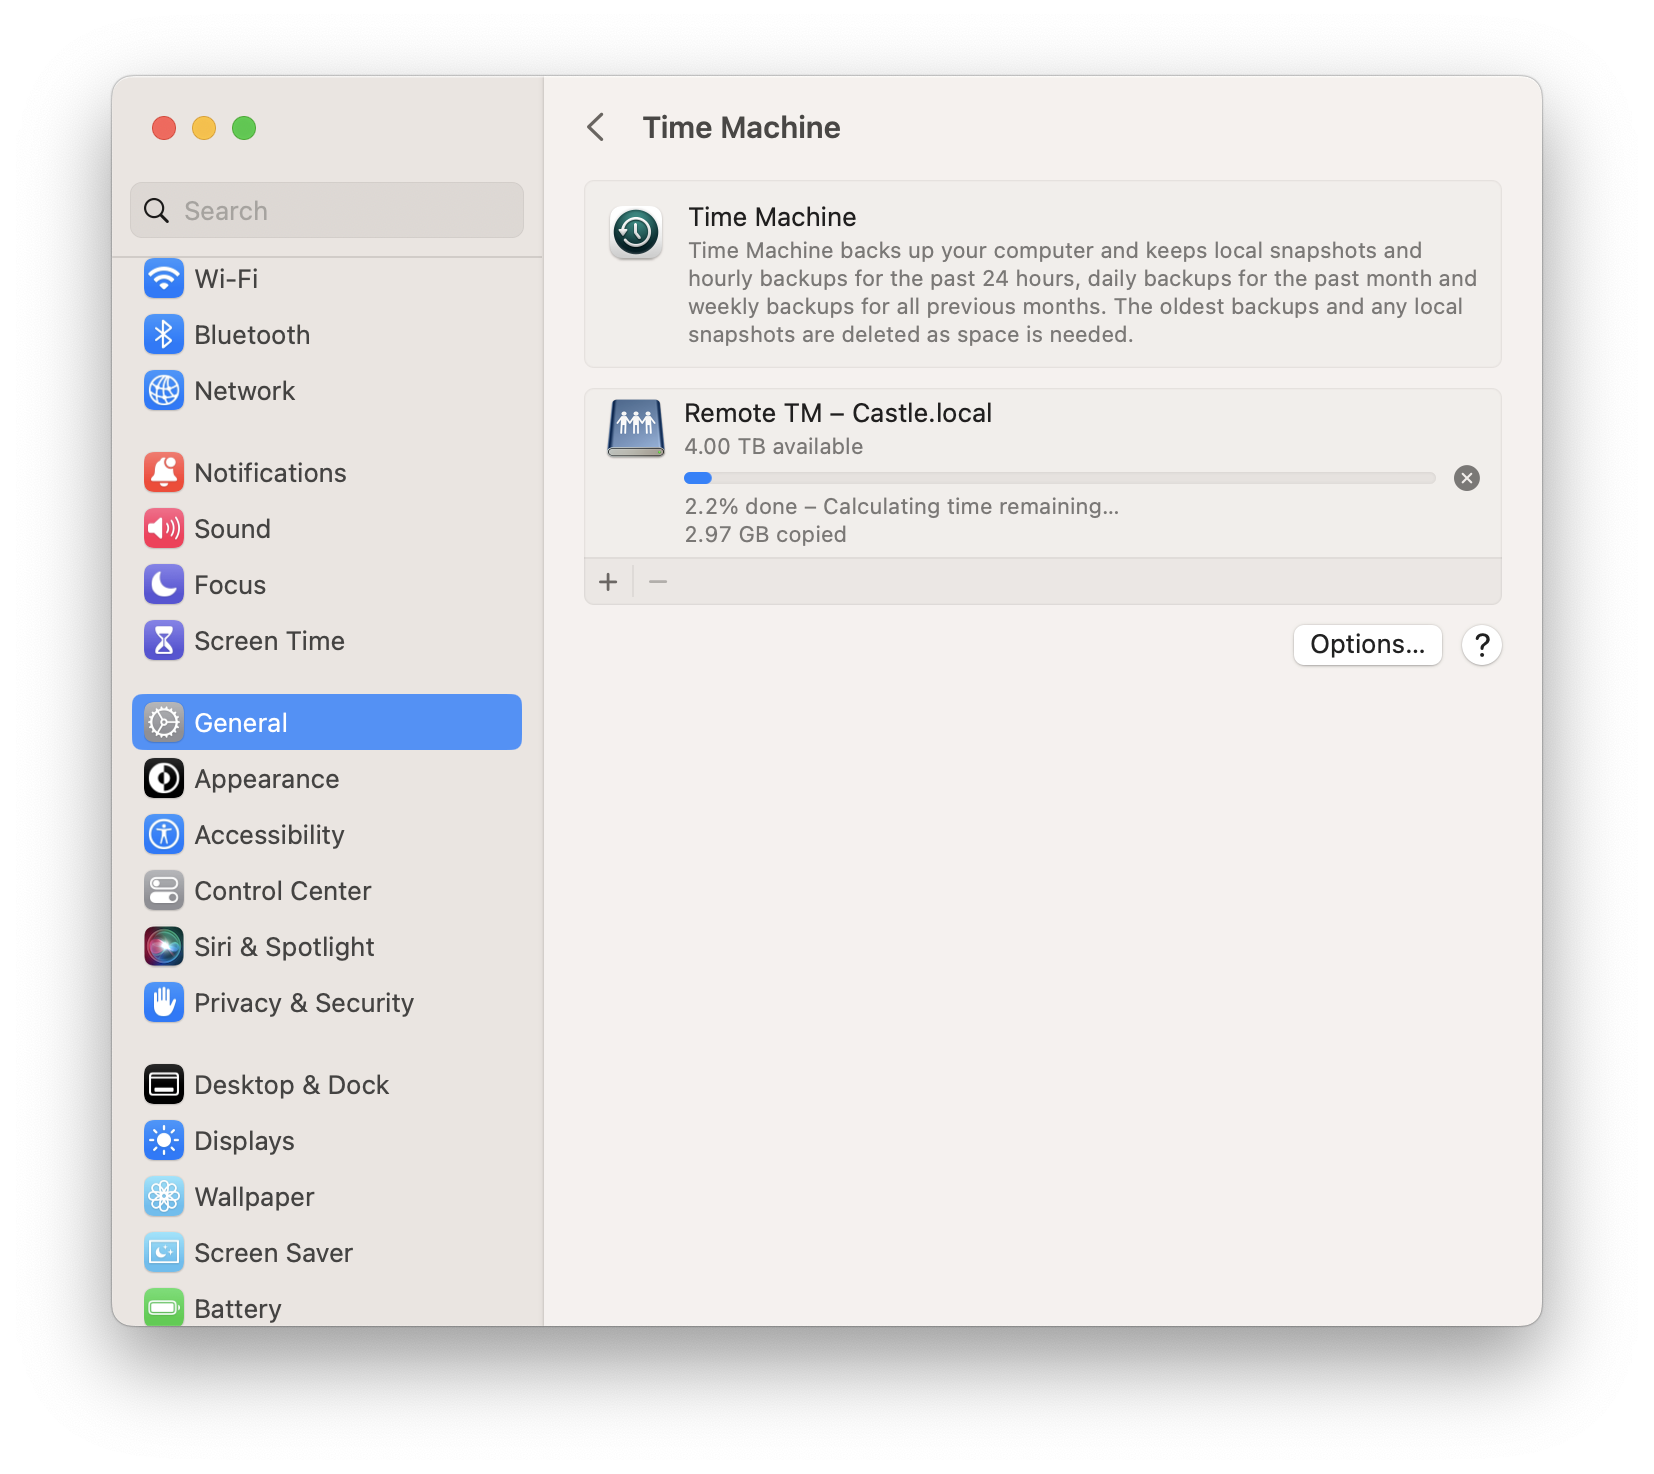
Task: Open Displays settings label
Action: [244, 1141]
